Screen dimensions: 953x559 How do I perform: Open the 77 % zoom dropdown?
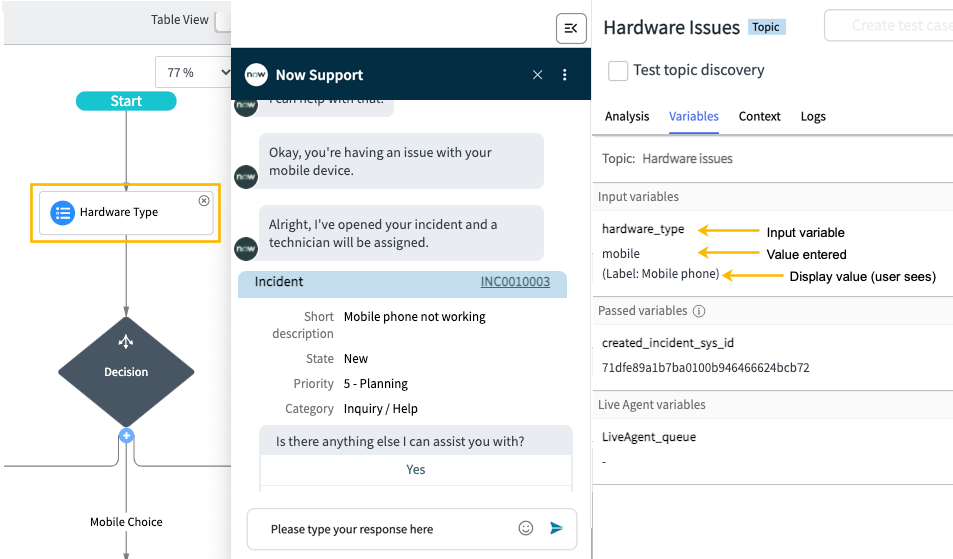click(x=193, y=72)
